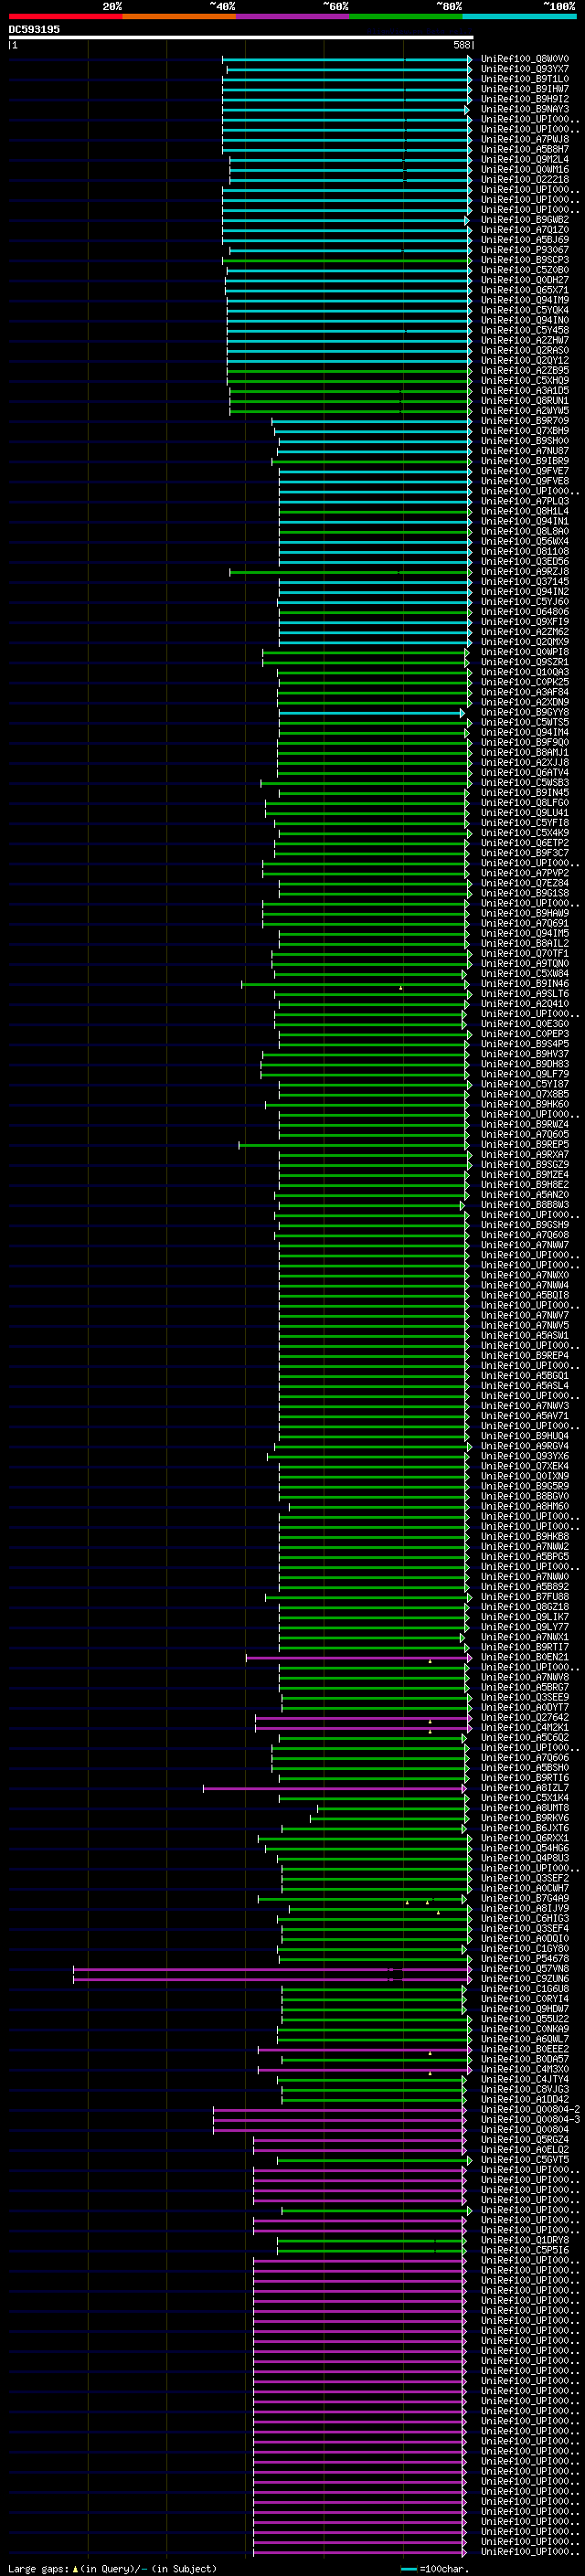Click the purple alignment bar for UniRef100_Q57VN8
The image size is (585, 2576).
tap(273, 1969)
